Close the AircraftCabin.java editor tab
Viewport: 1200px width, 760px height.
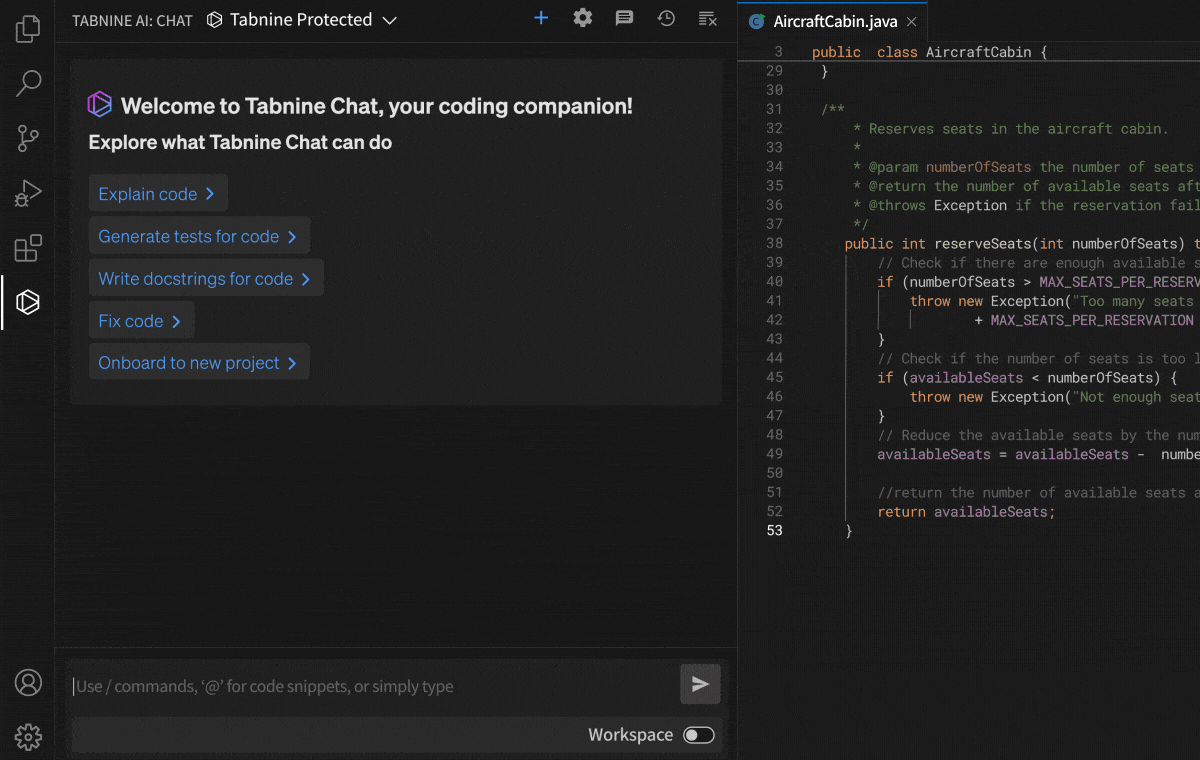(911, 21)
